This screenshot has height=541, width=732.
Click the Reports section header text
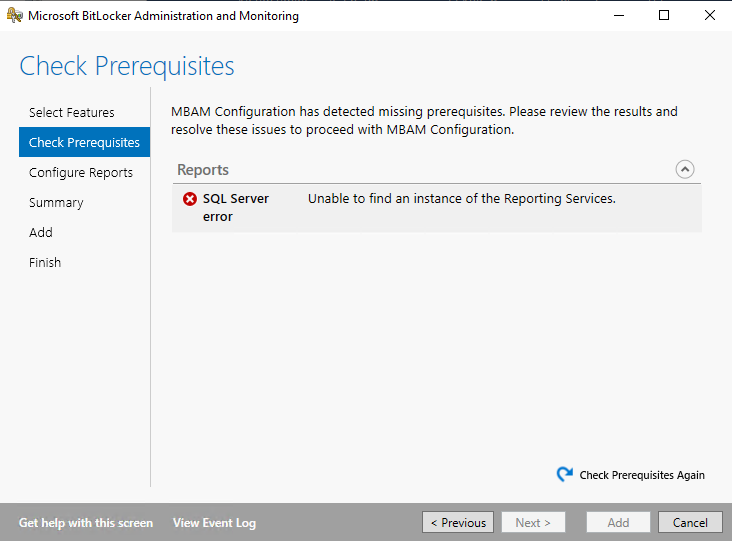click(x=203, y=170)
